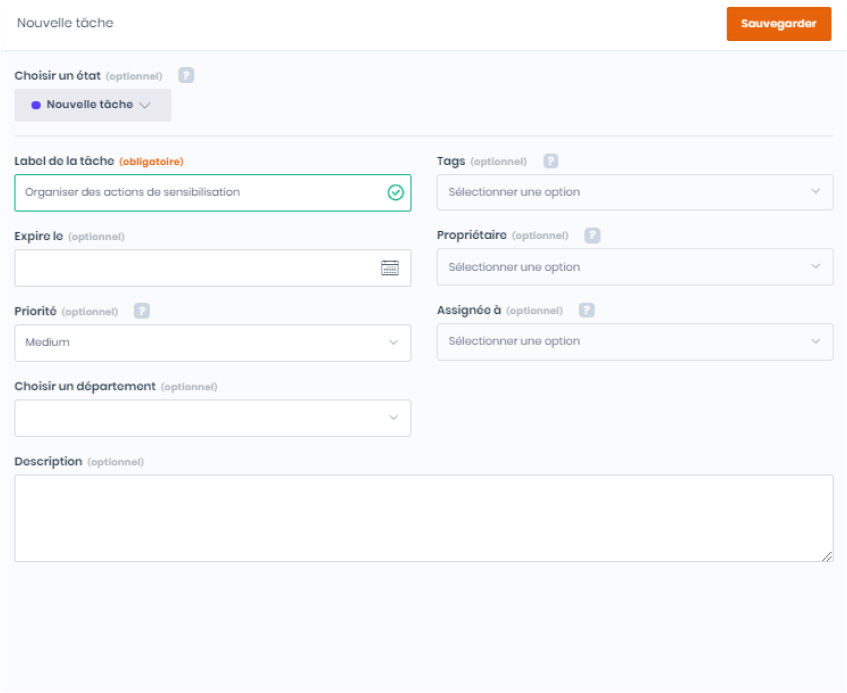Open the Priorité dropdown showing Medium
The width and height of the screenshot is (847, 693).
click(212, 342)
